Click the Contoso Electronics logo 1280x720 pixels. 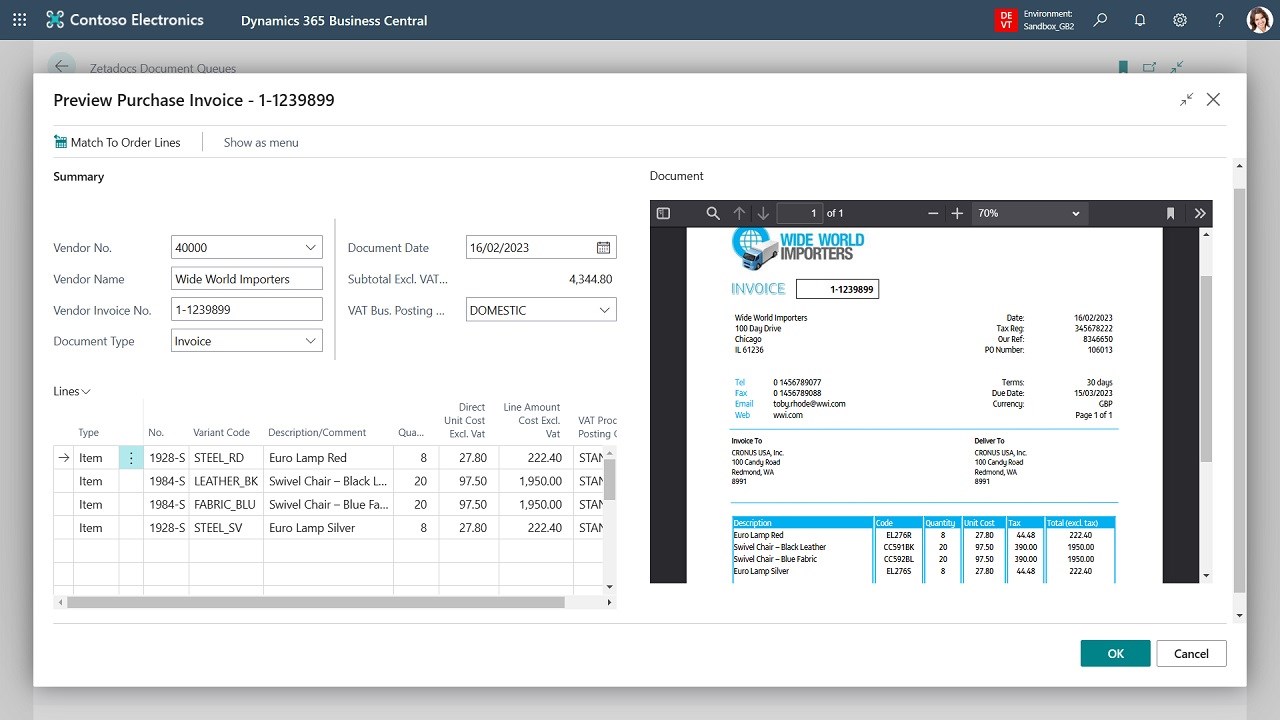pyautogui.click(x=125, y=20)
